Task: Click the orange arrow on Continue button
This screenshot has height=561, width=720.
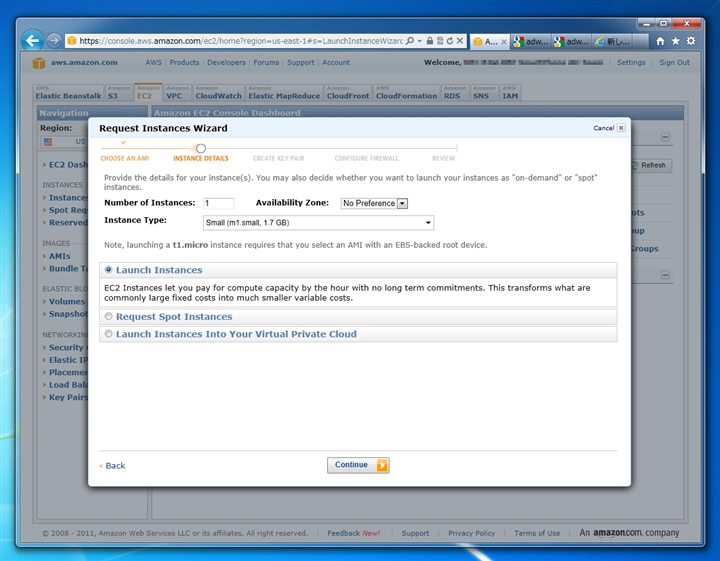Action: [x=382, y=466]
